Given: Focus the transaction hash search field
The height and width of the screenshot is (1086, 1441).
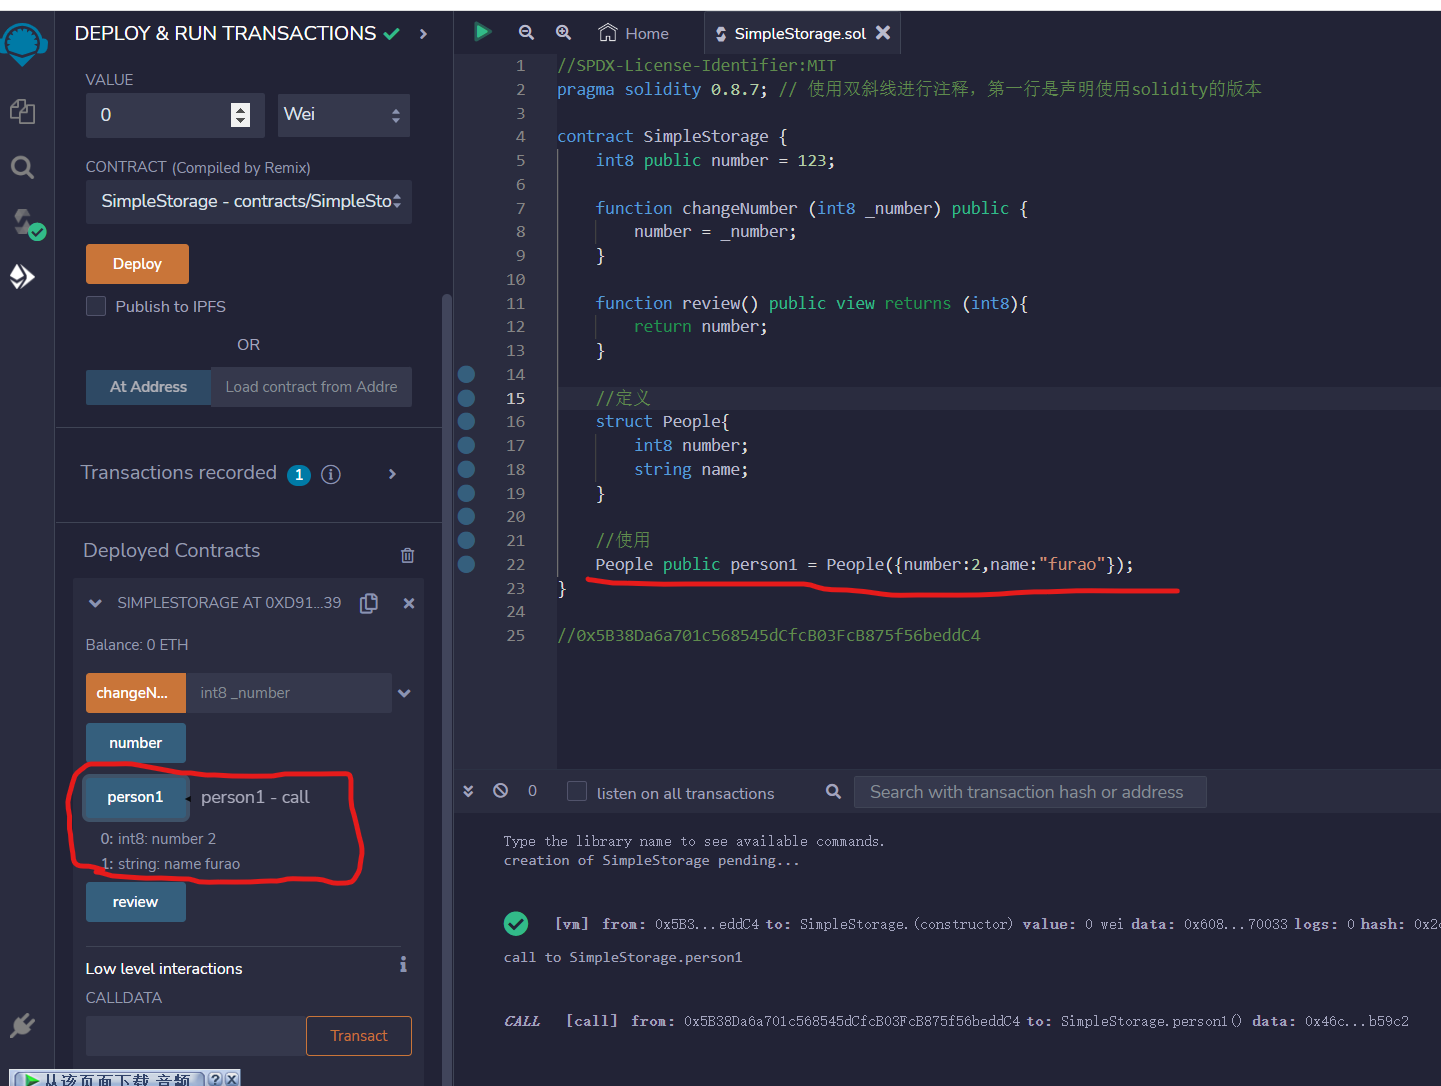Looking at the screenshot, I should coord(1030,792).
